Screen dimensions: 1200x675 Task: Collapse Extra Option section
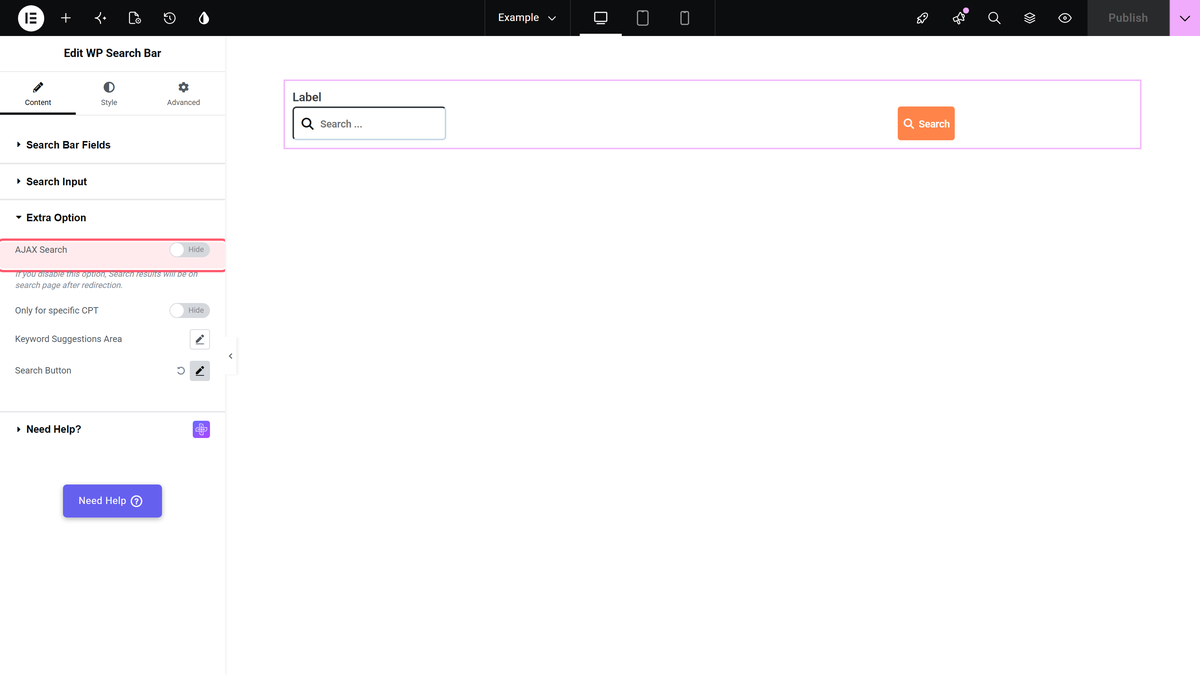113,218
